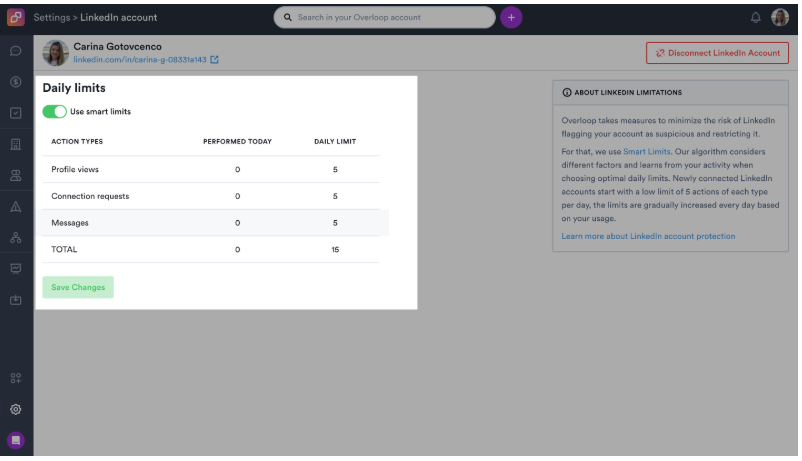Open Smart Limits link
Viewport: 802px width, 461px height.
(x=647, y=152)
